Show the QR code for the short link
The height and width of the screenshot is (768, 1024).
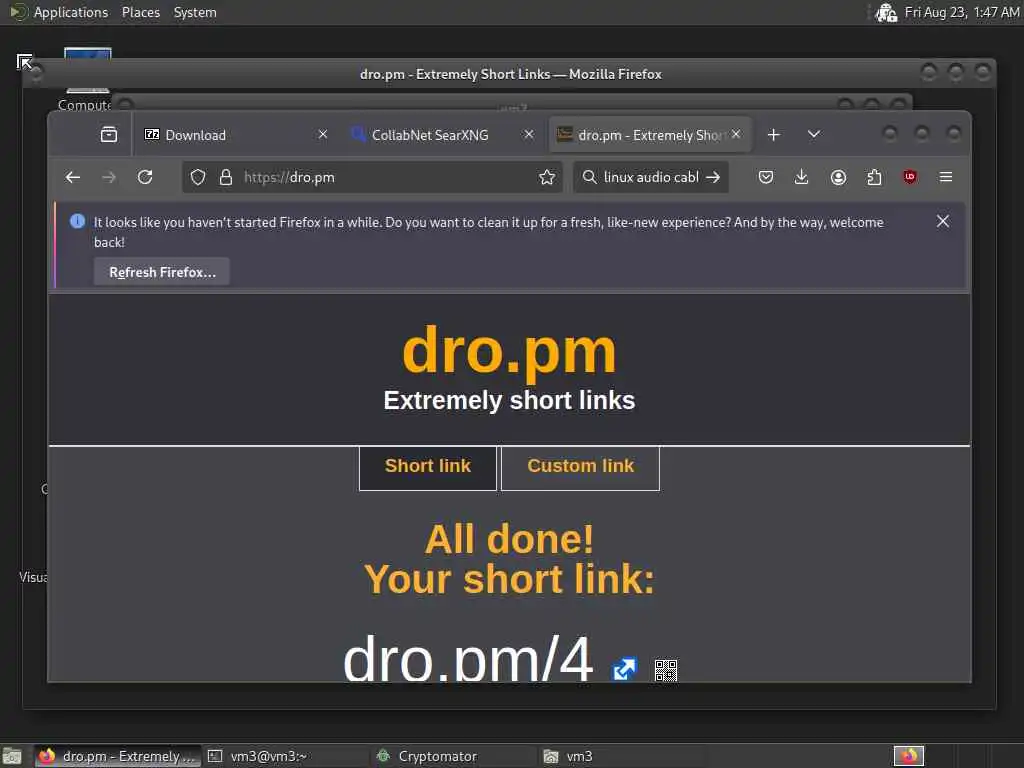tap(665, 670)
